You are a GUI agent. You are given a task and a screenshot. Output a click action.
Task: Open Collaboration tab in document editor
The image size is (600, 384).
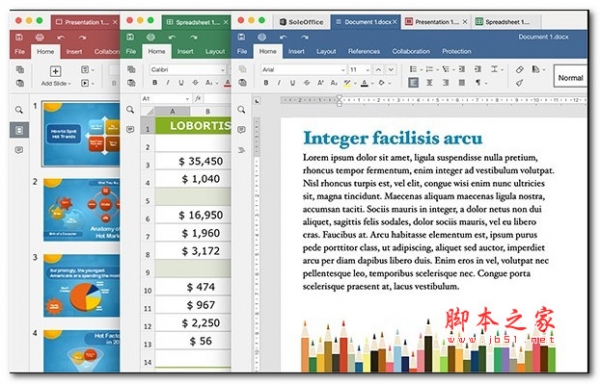point(411,51)
